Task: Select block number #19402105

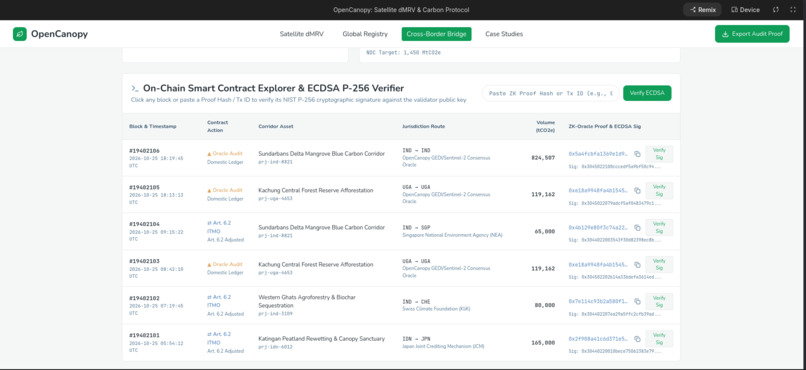Action: [x=144, y=188]
